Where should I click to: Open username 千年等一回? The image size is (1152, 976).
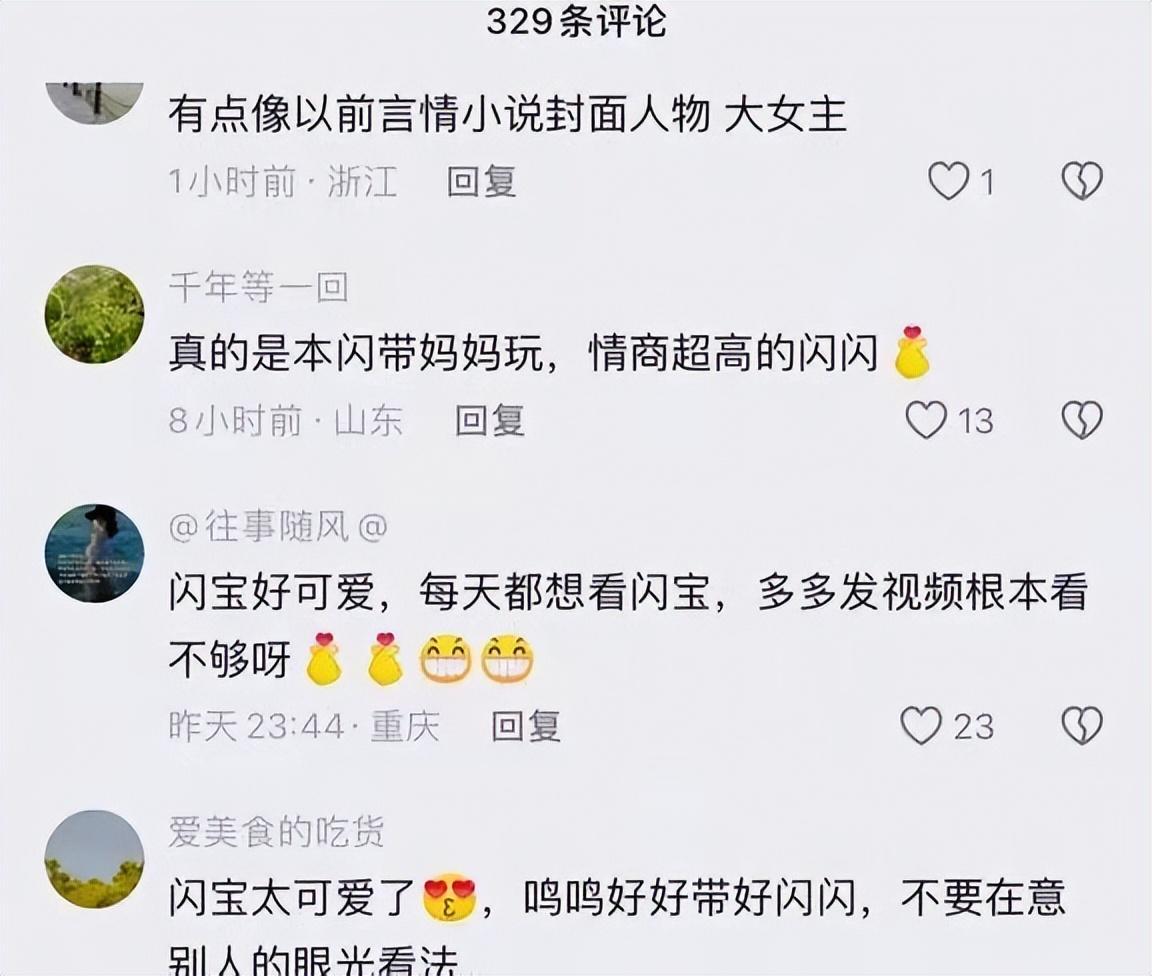click(x=259, y=287)
